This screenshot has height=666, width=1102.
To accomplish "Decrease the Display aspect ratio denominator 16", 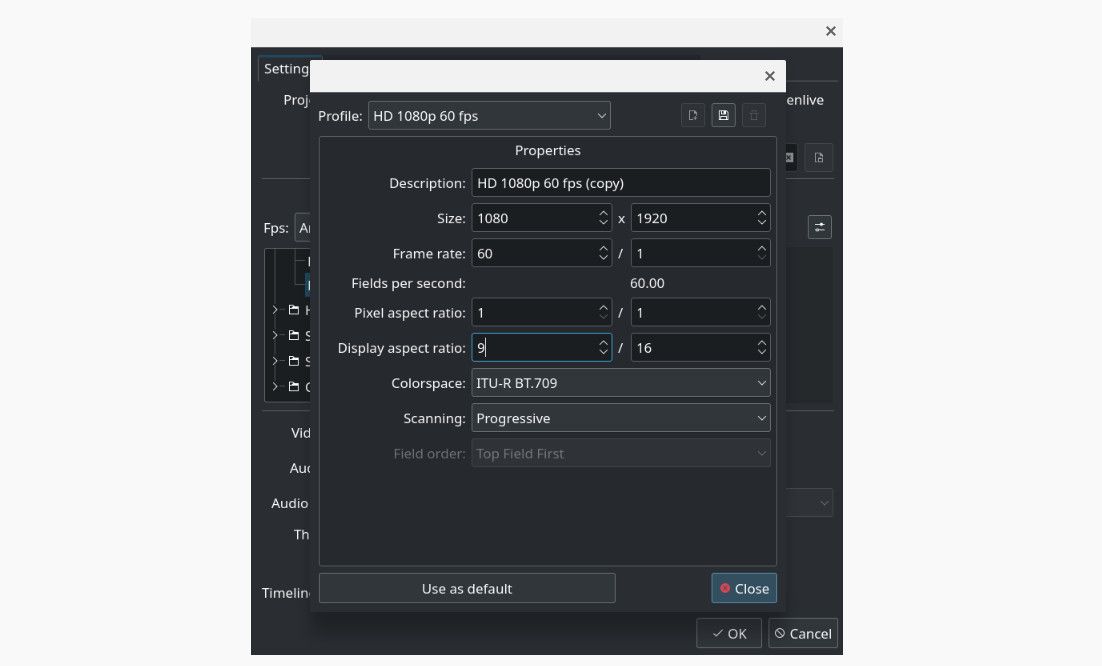I will click(x=762, y=353).
